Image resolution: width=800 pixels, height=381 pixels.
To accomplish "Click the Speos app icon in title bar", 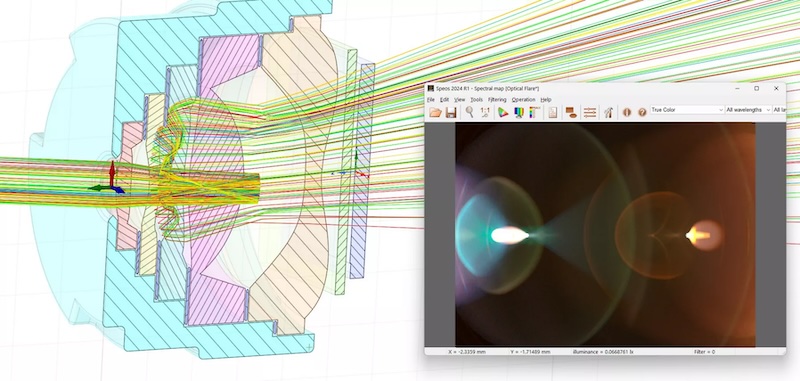I will click(431, 88).
